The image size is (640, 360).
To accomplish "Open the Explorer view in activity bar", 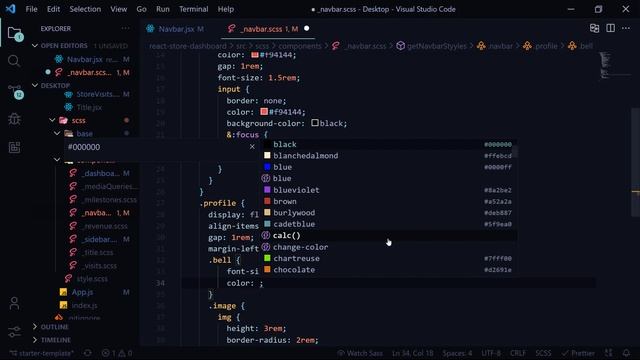I will [x=15, y=34].
